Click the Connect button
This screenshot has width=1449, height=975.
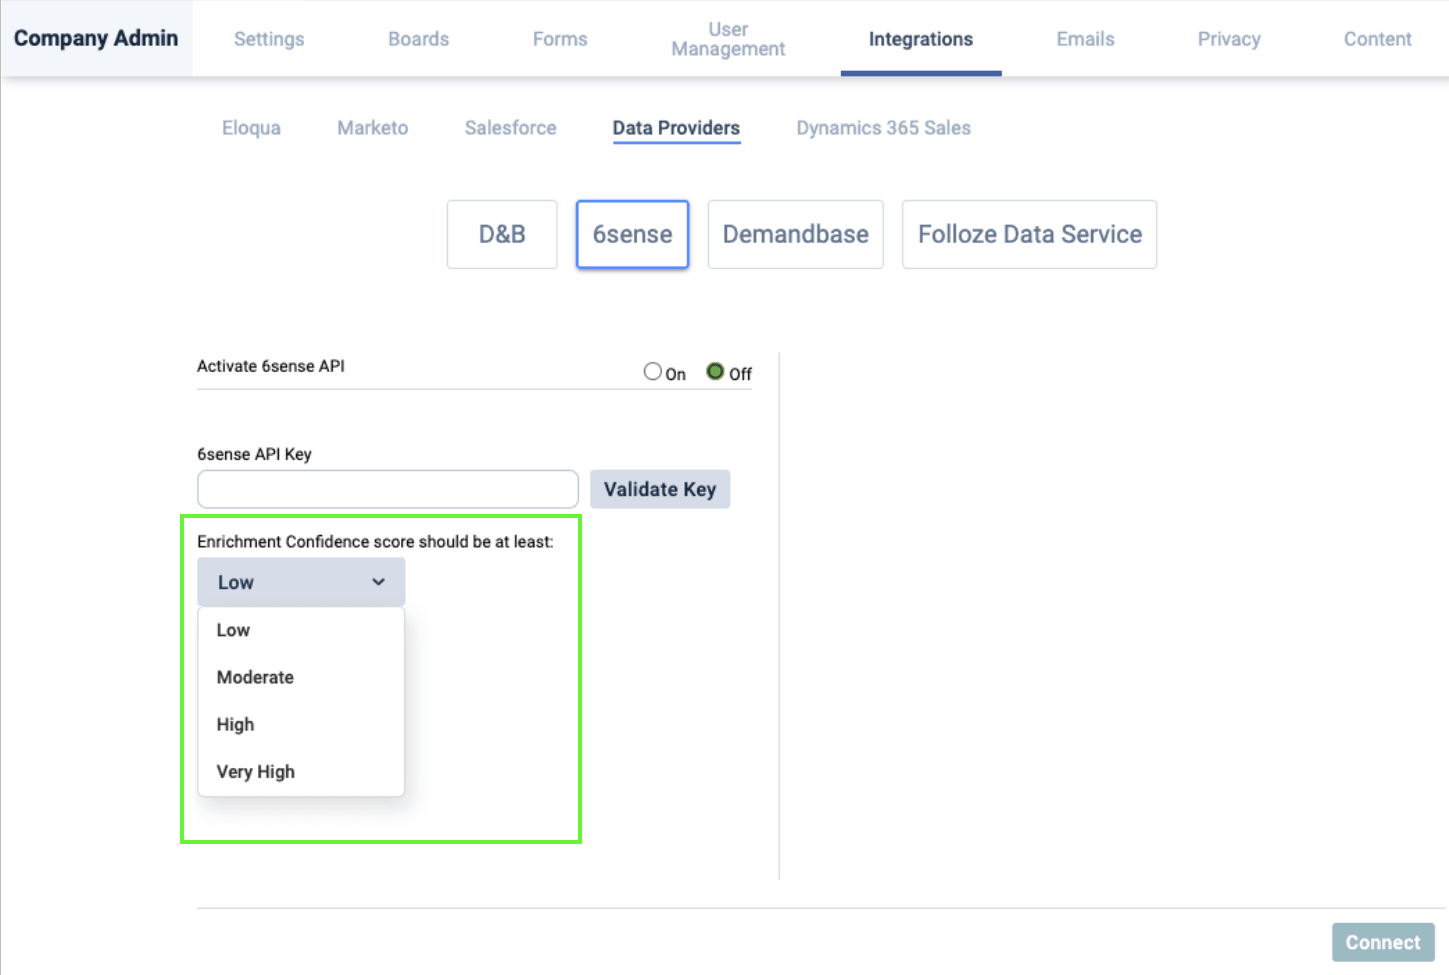[1382, 942]
